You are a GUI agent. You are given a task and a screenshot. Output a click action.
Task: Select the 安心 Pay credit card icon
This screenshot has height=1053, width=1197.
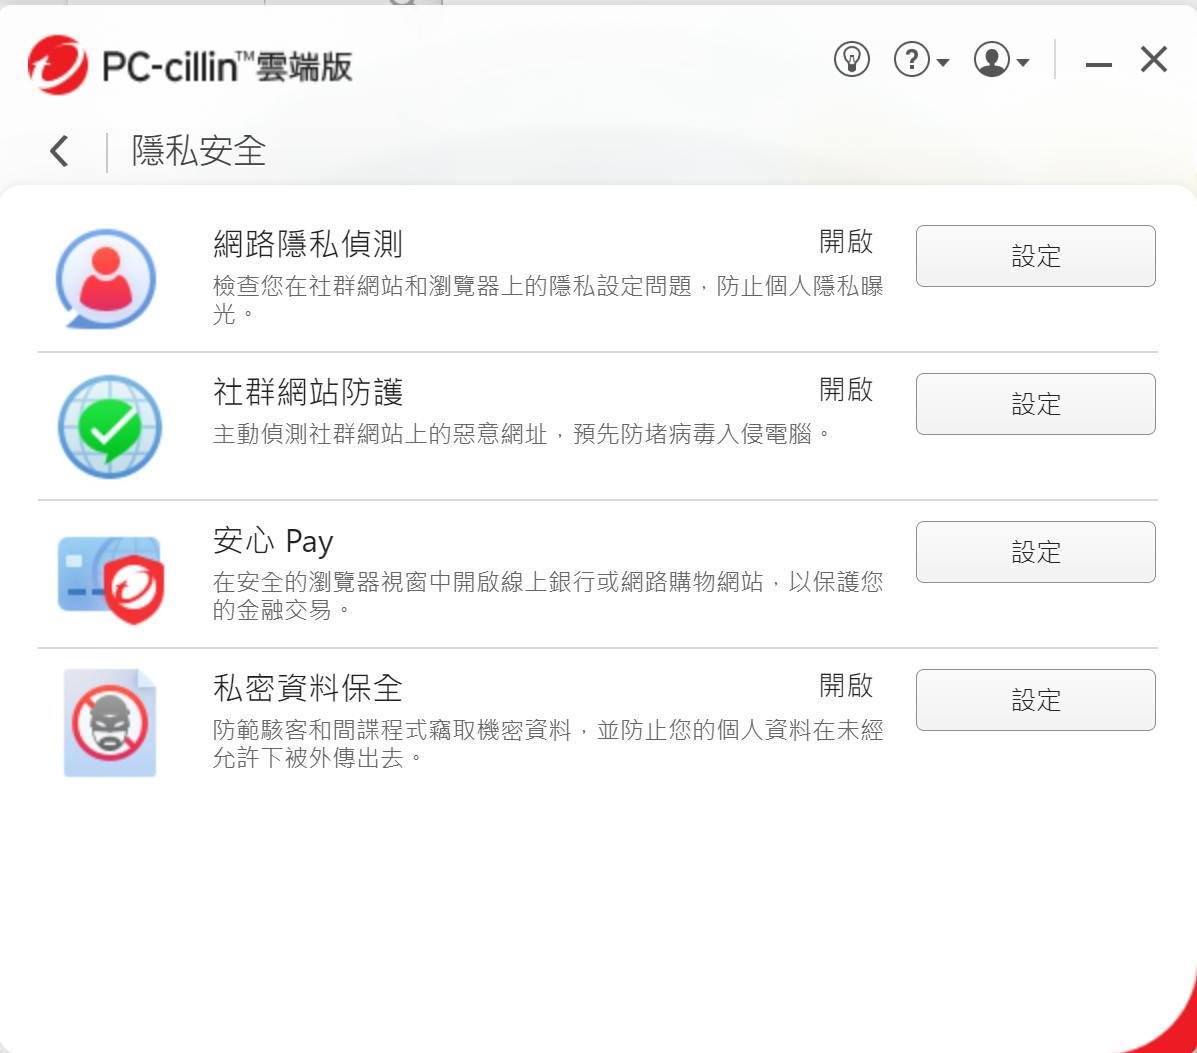coord(111,578)
